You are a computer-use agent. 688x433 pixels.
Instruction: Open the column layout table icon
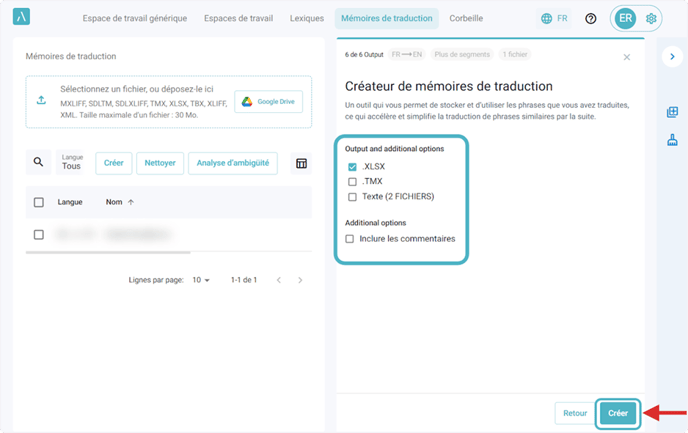301,163
